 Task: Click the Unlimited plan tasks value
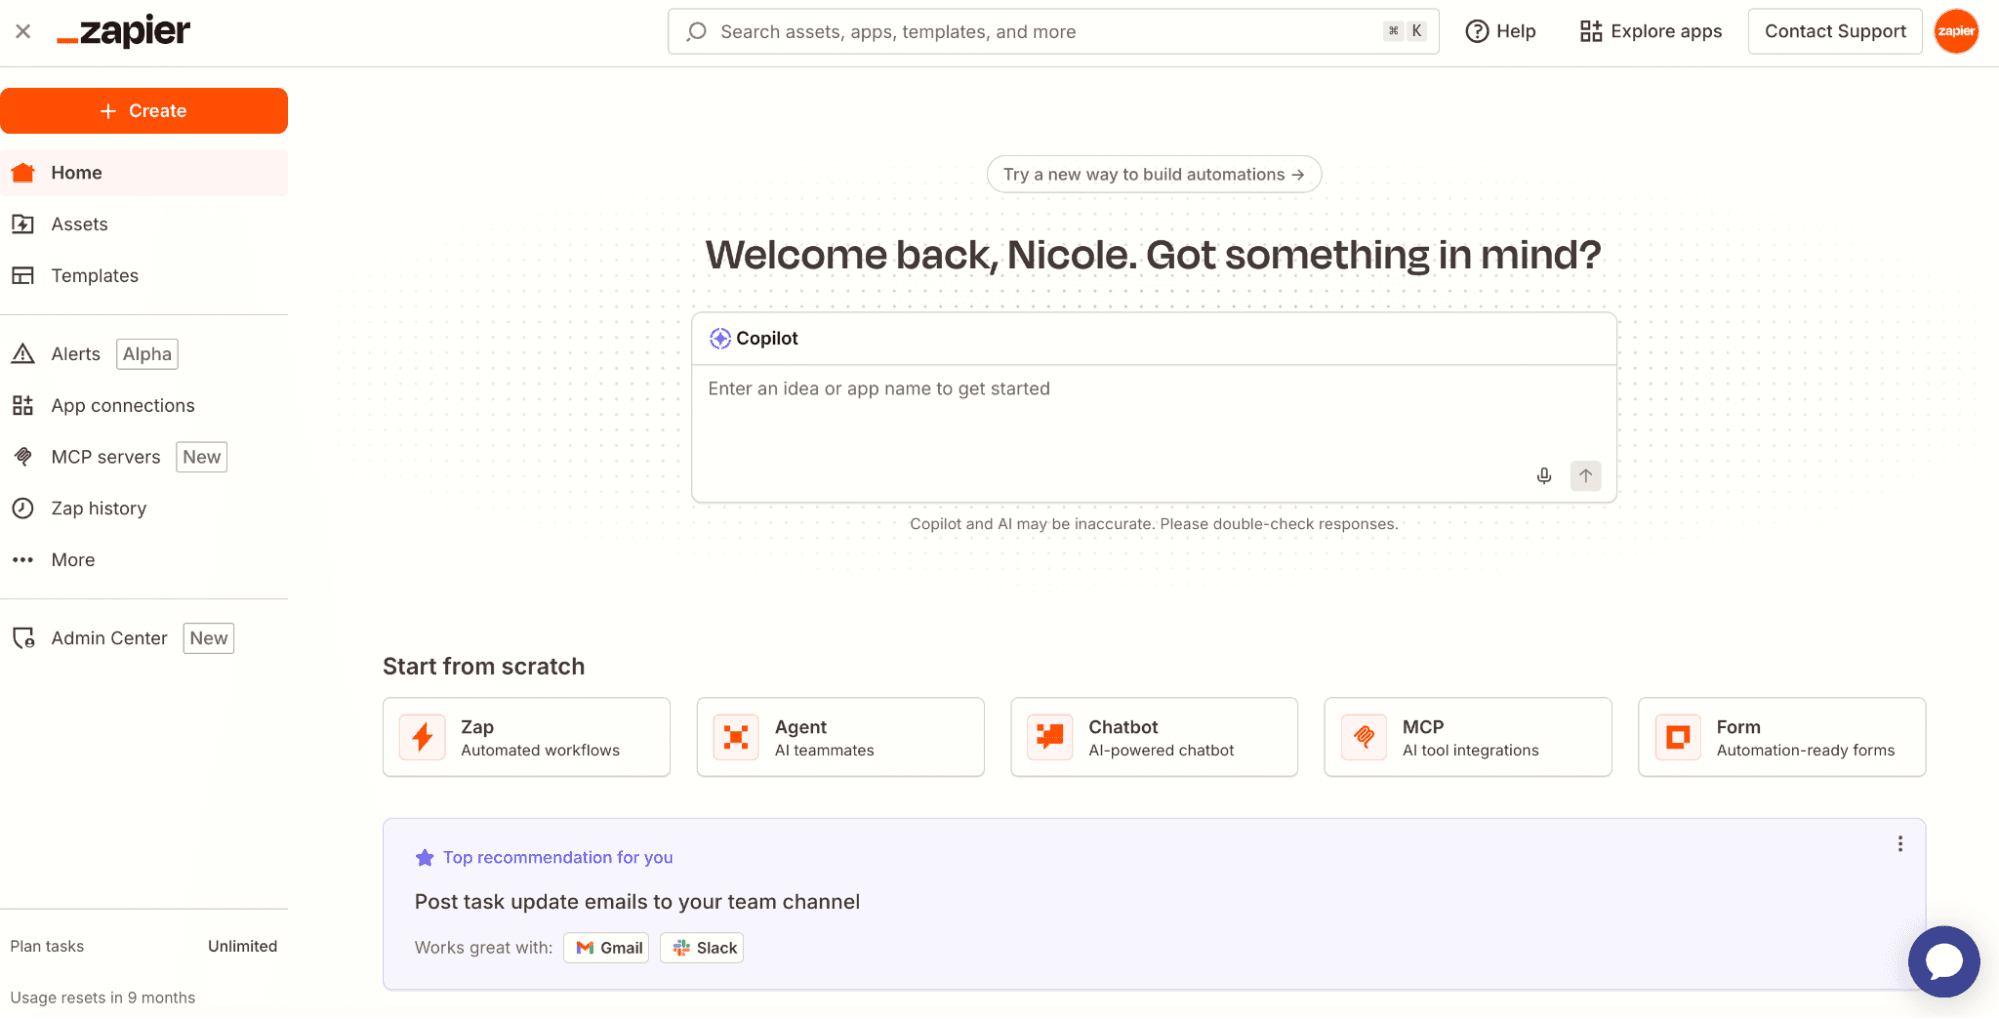[x=242, y=946]
